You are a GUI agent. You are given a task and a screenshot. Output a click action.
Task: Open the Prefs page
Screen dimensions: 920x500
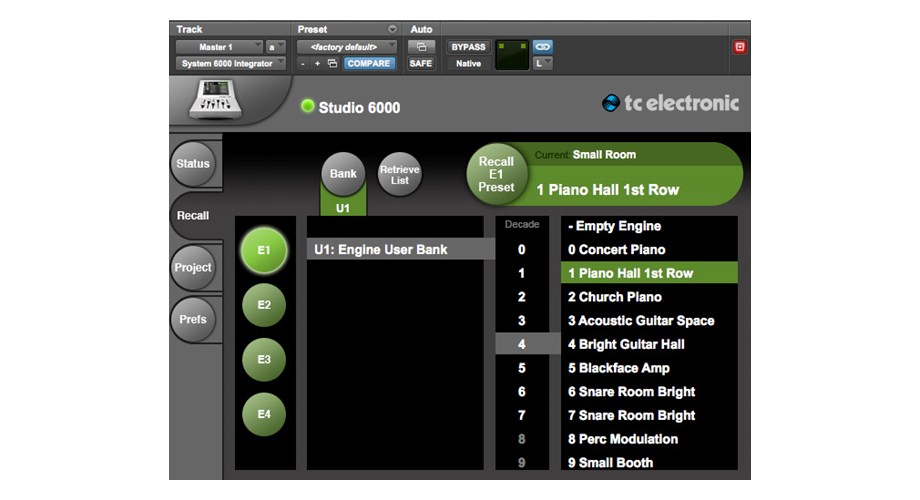tap(193, 319)
